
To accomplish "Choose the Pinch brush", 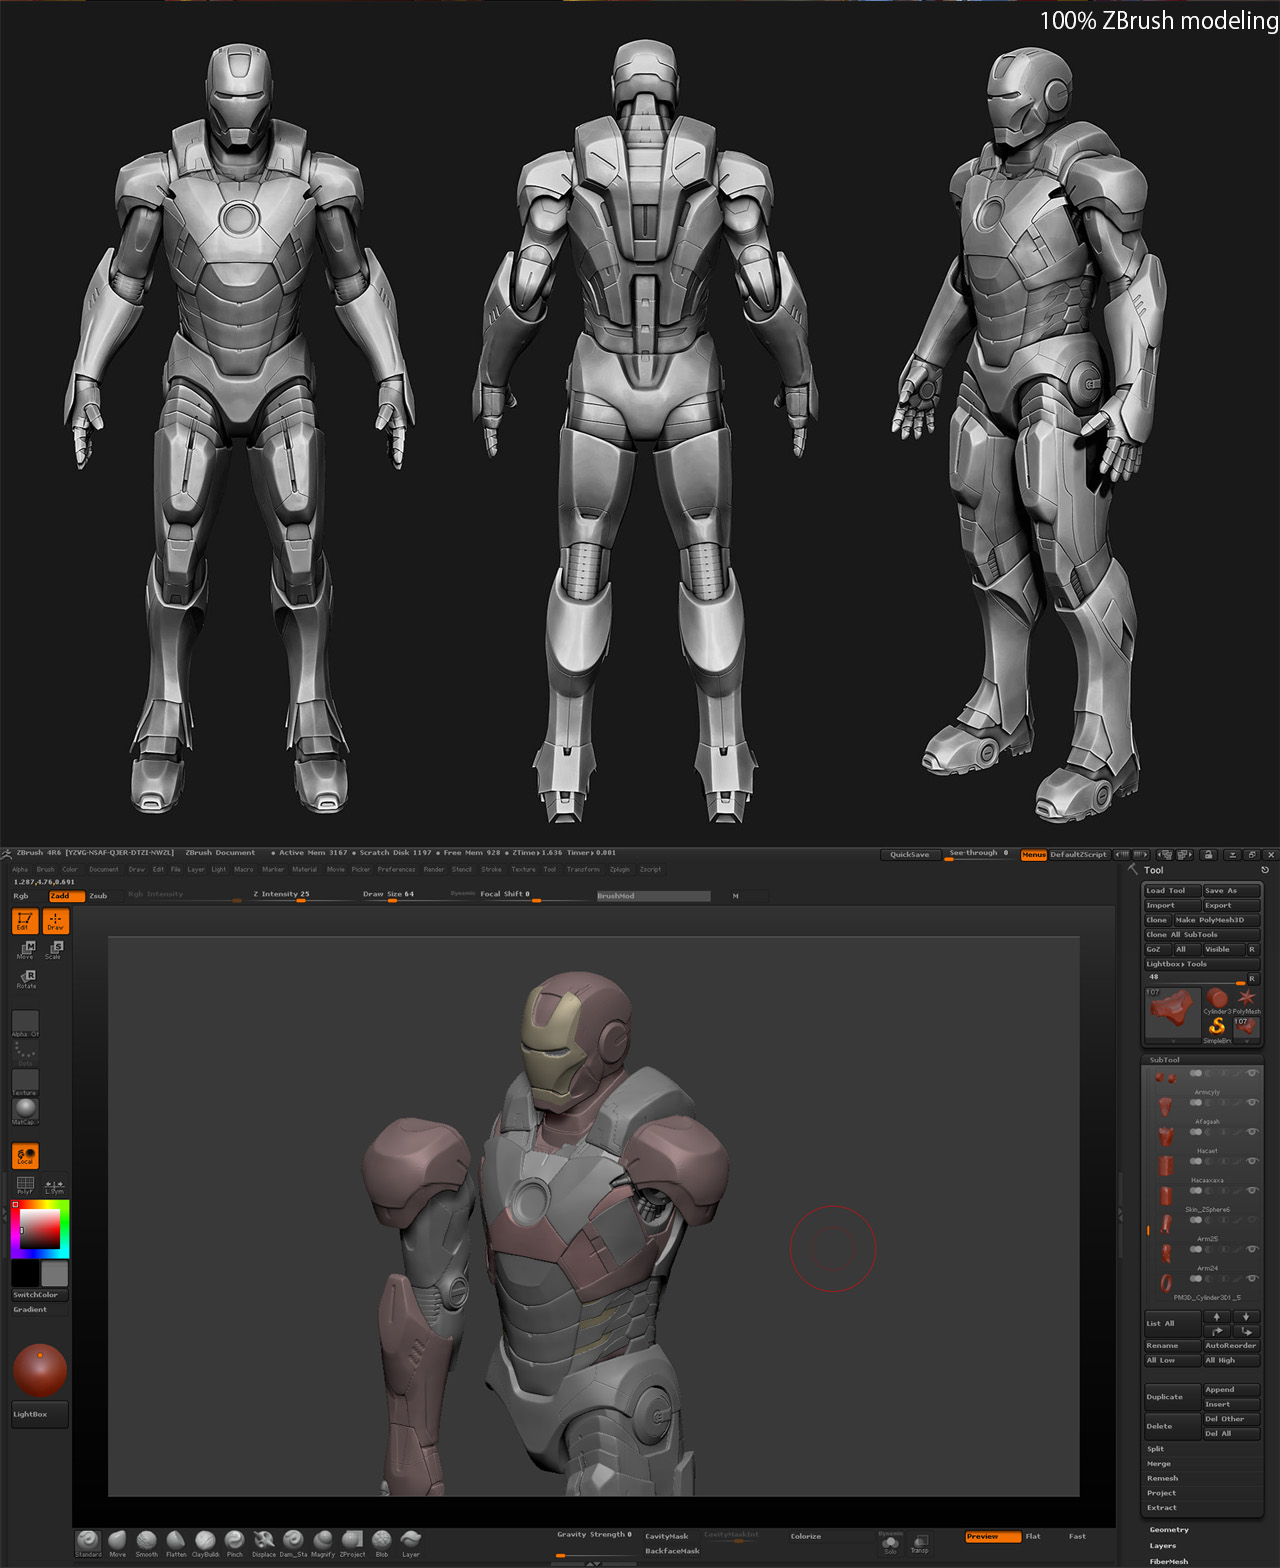I will point(234,1543).
